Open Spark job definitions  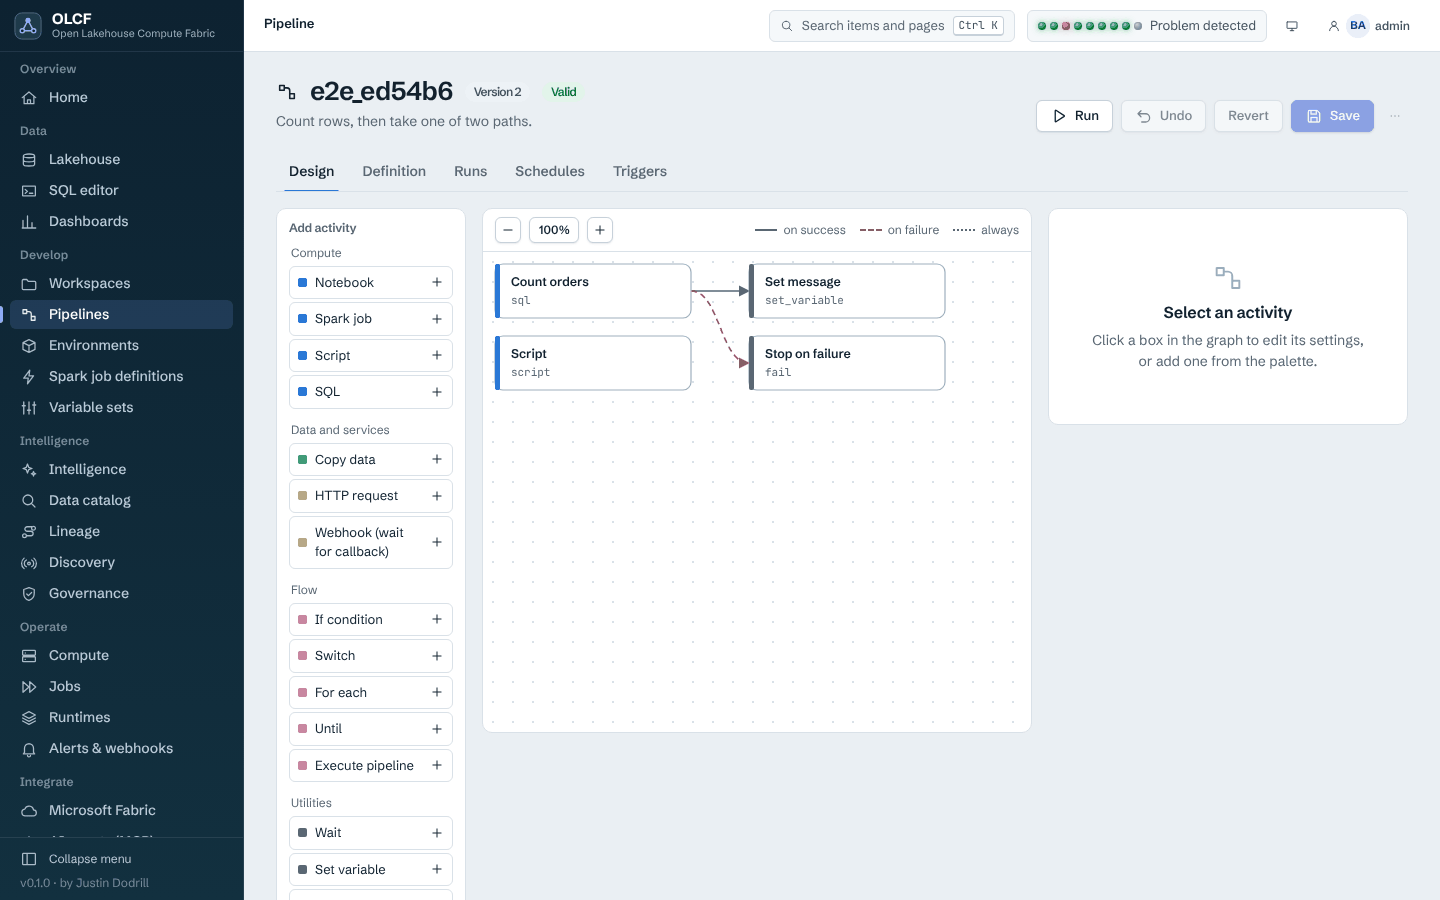pos(121,376)
